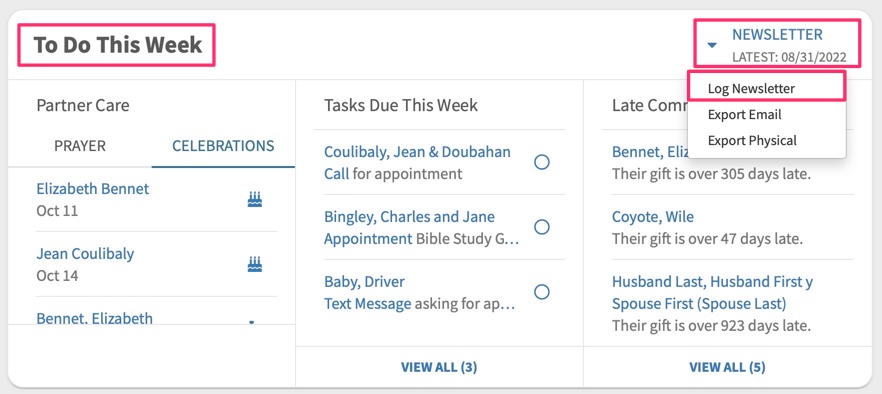The image size is (882, 394).
Task: Switch to the PRAYER tab
Action: tap(80, 146)
